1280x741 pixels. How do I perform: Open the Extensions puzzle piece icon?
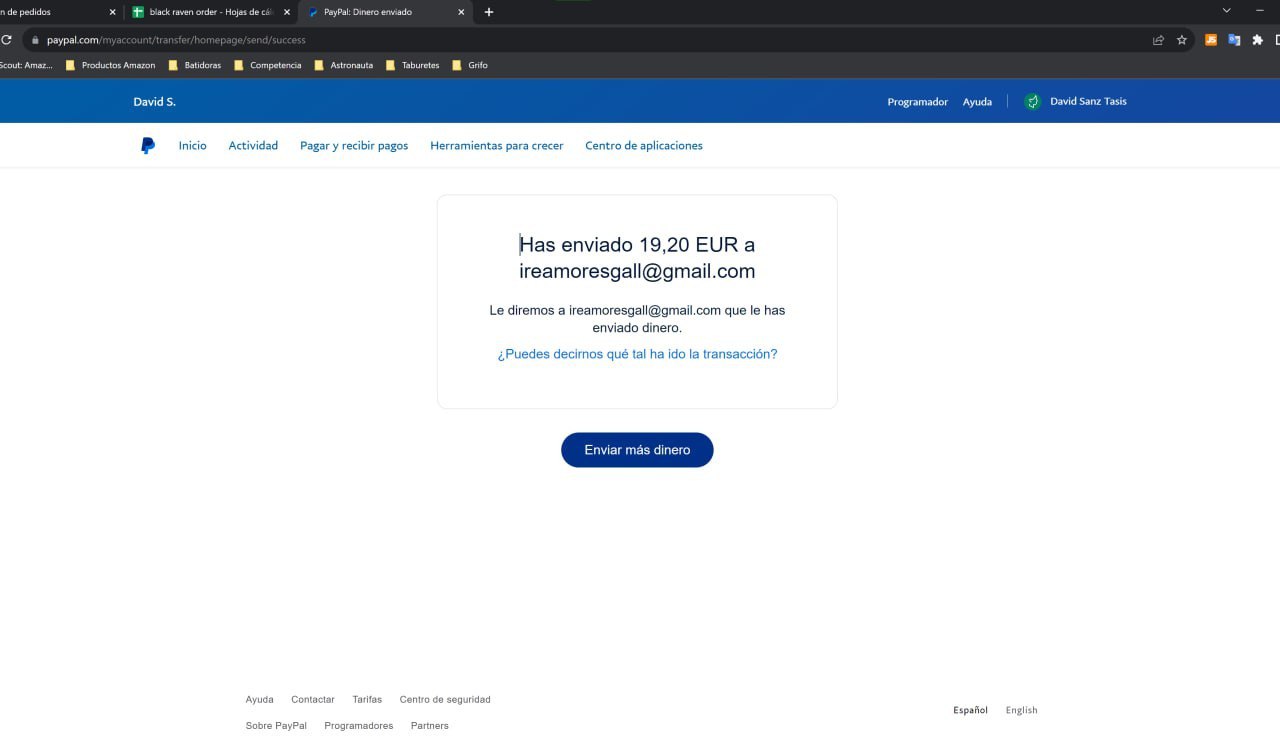coord(1258,40)
